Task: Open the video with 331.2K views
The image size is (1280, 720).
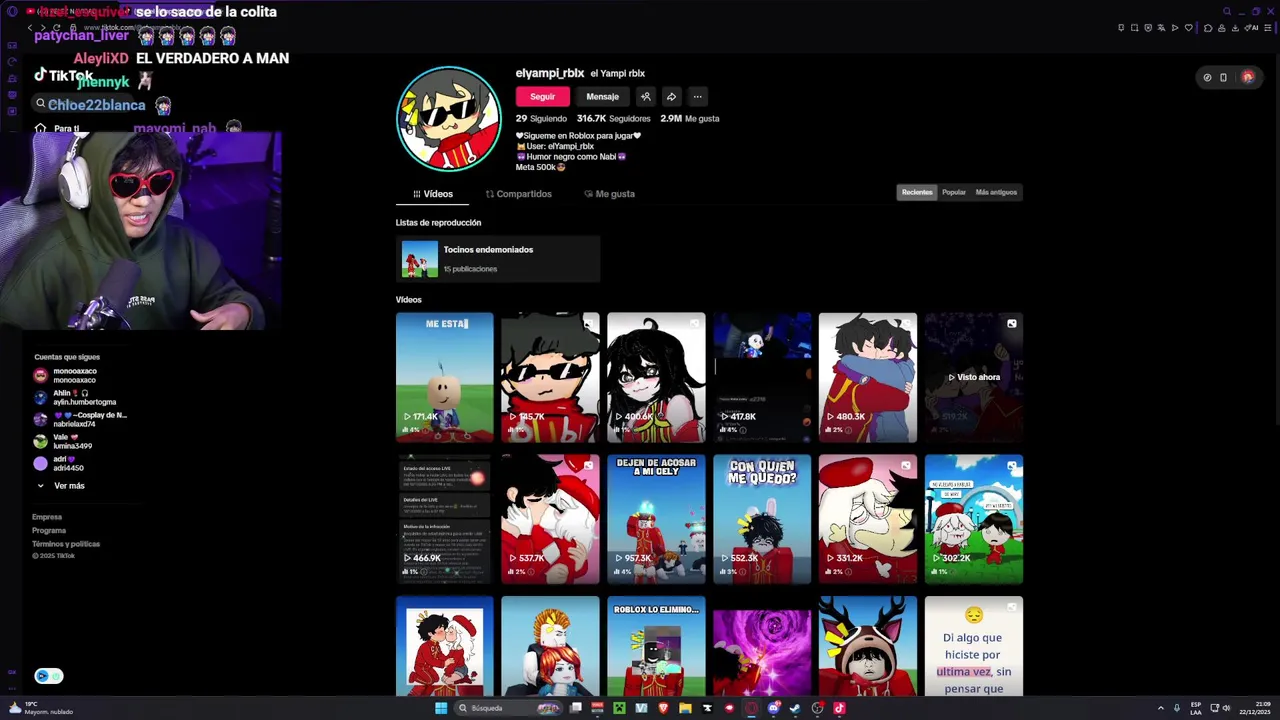Action: click(868, 519)
